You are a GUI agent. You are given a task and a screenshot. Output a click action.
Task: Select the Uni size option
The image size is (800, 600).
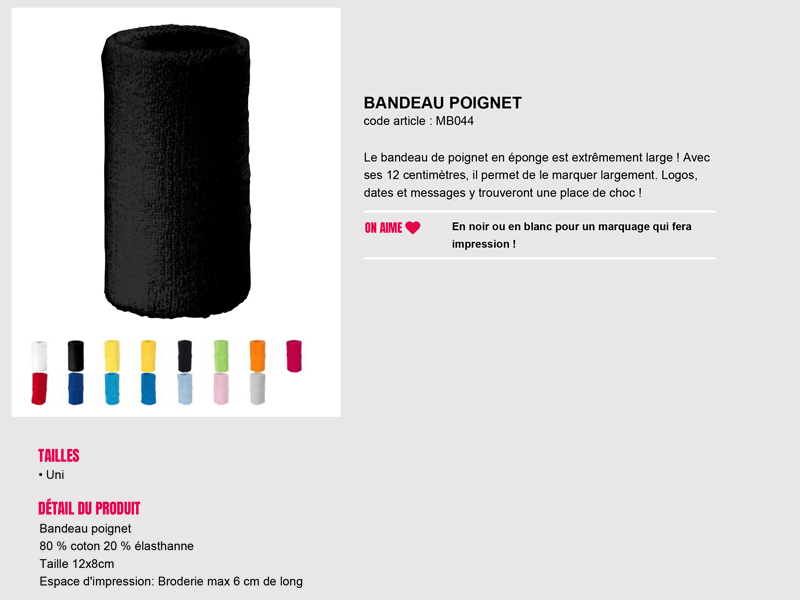tap(52, 475)
